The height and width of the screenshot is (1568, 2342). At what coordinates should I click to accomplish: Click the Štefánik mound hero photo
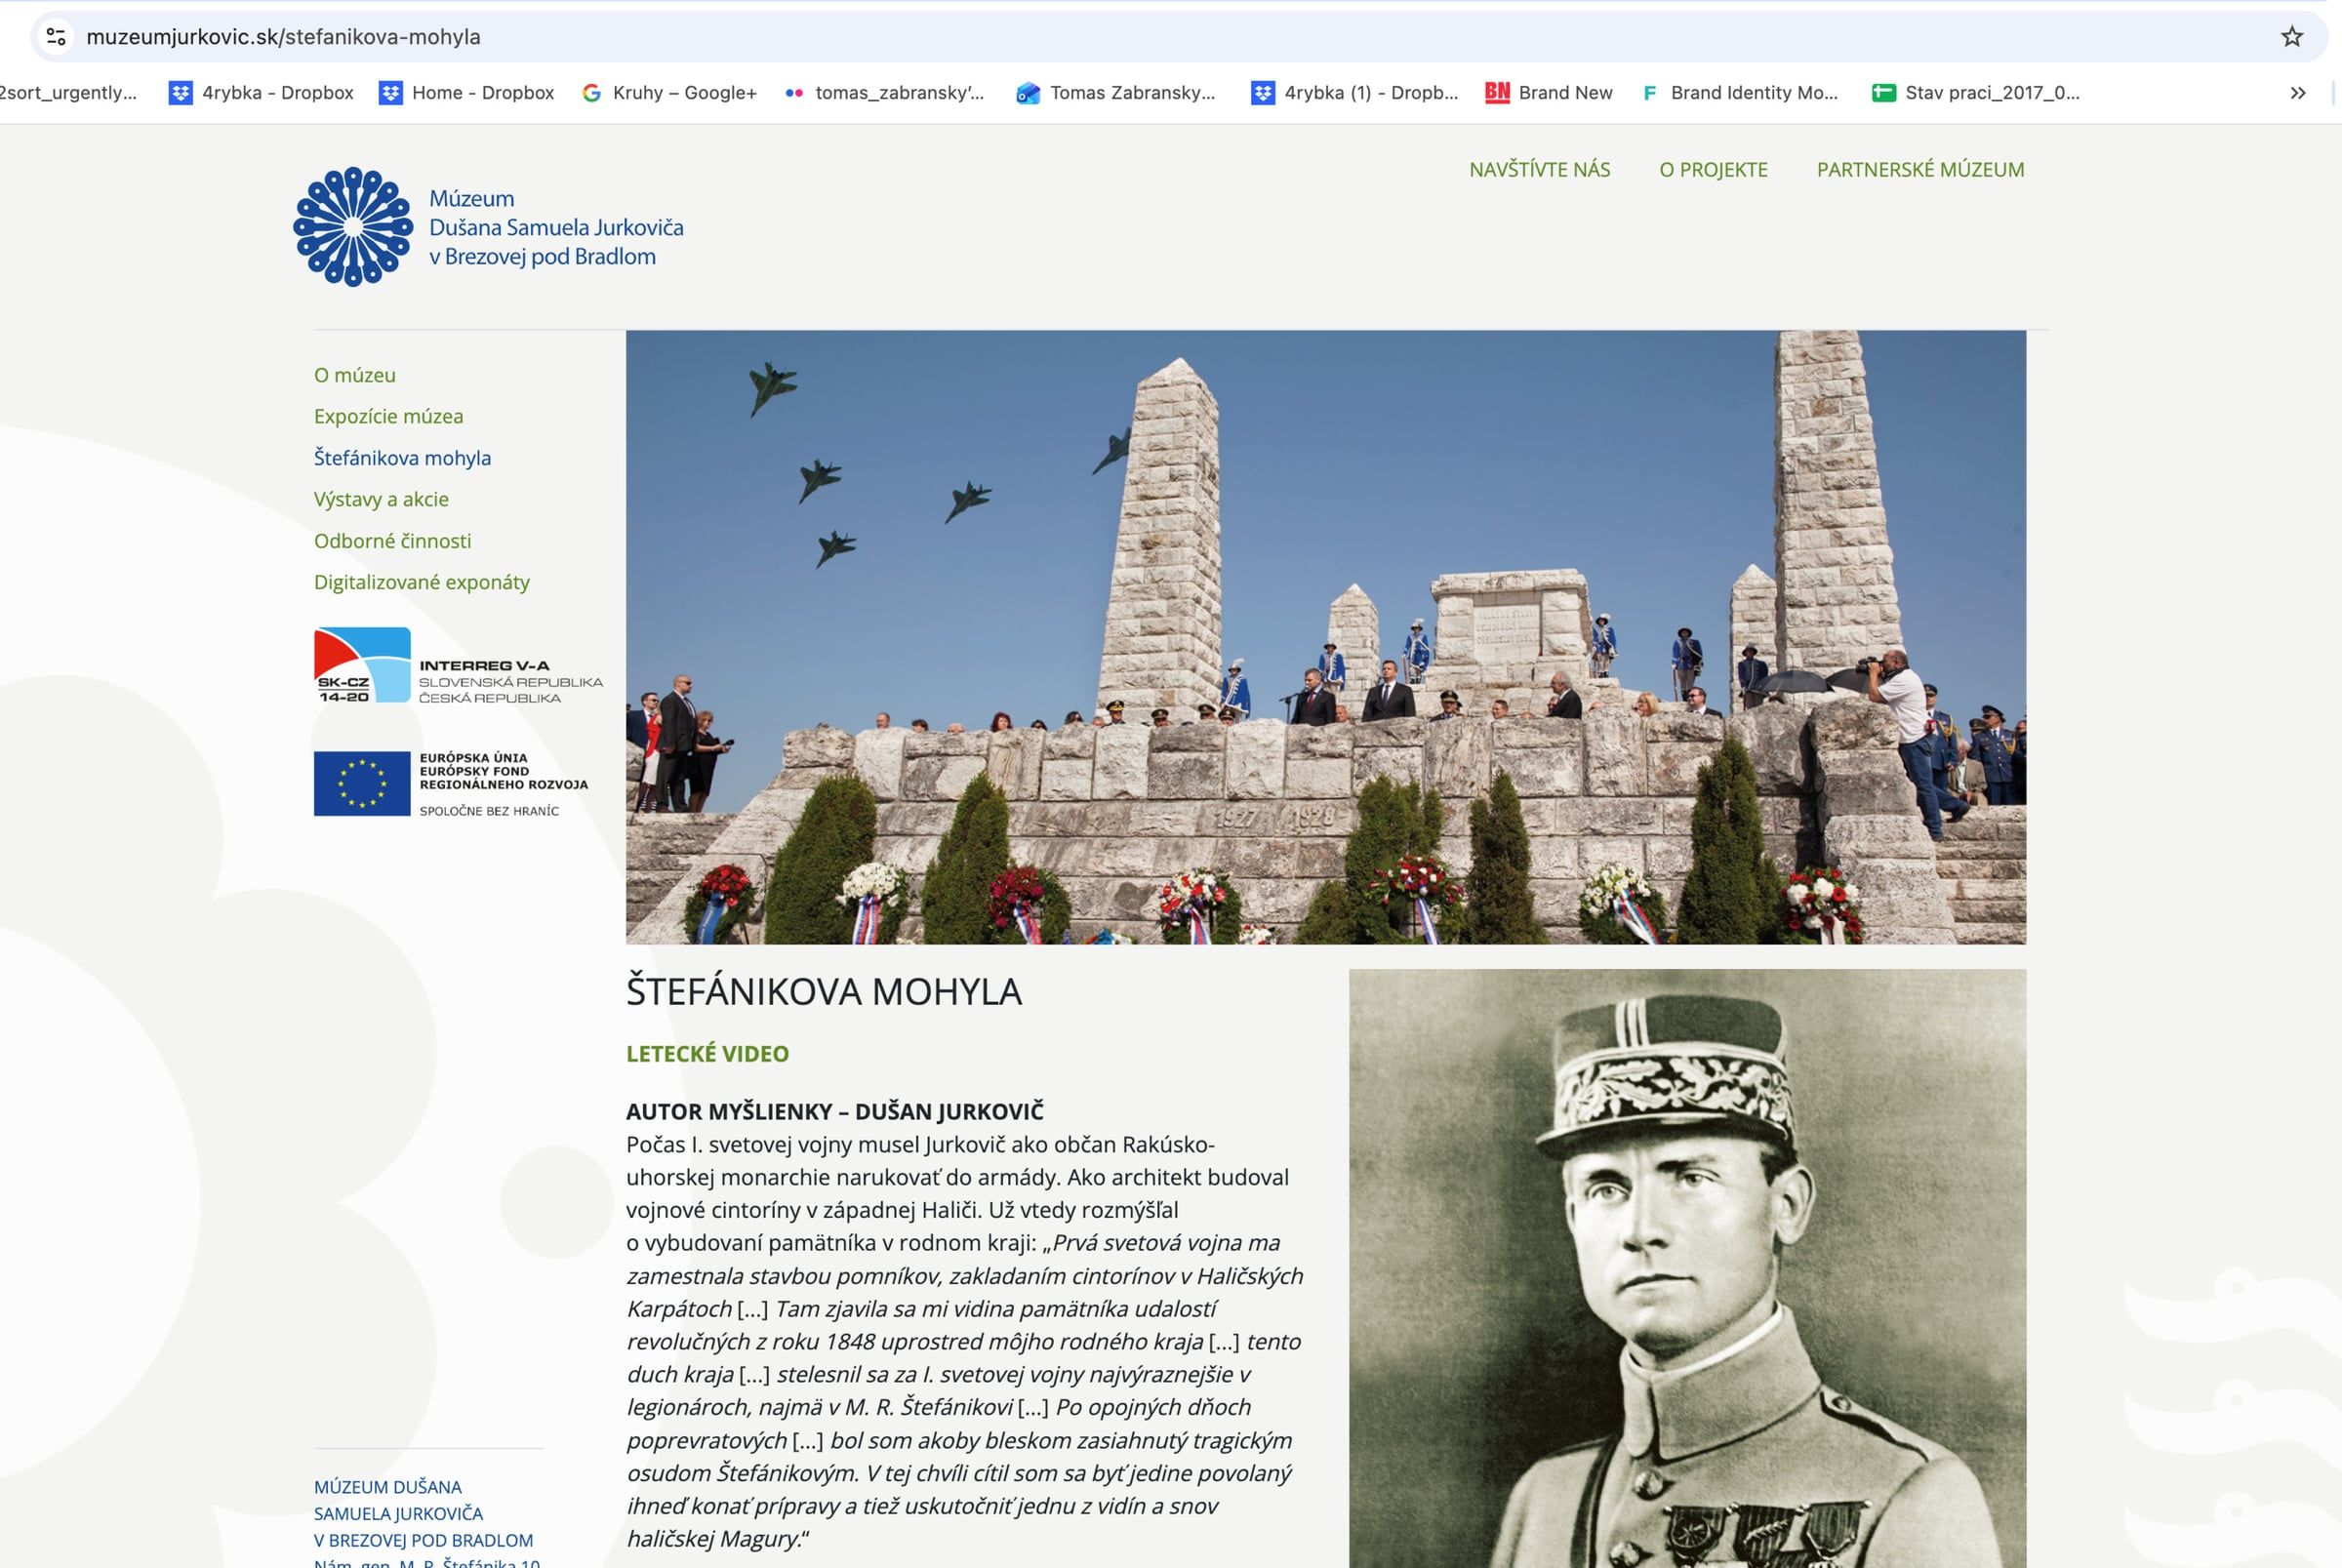click(1326, 637)
